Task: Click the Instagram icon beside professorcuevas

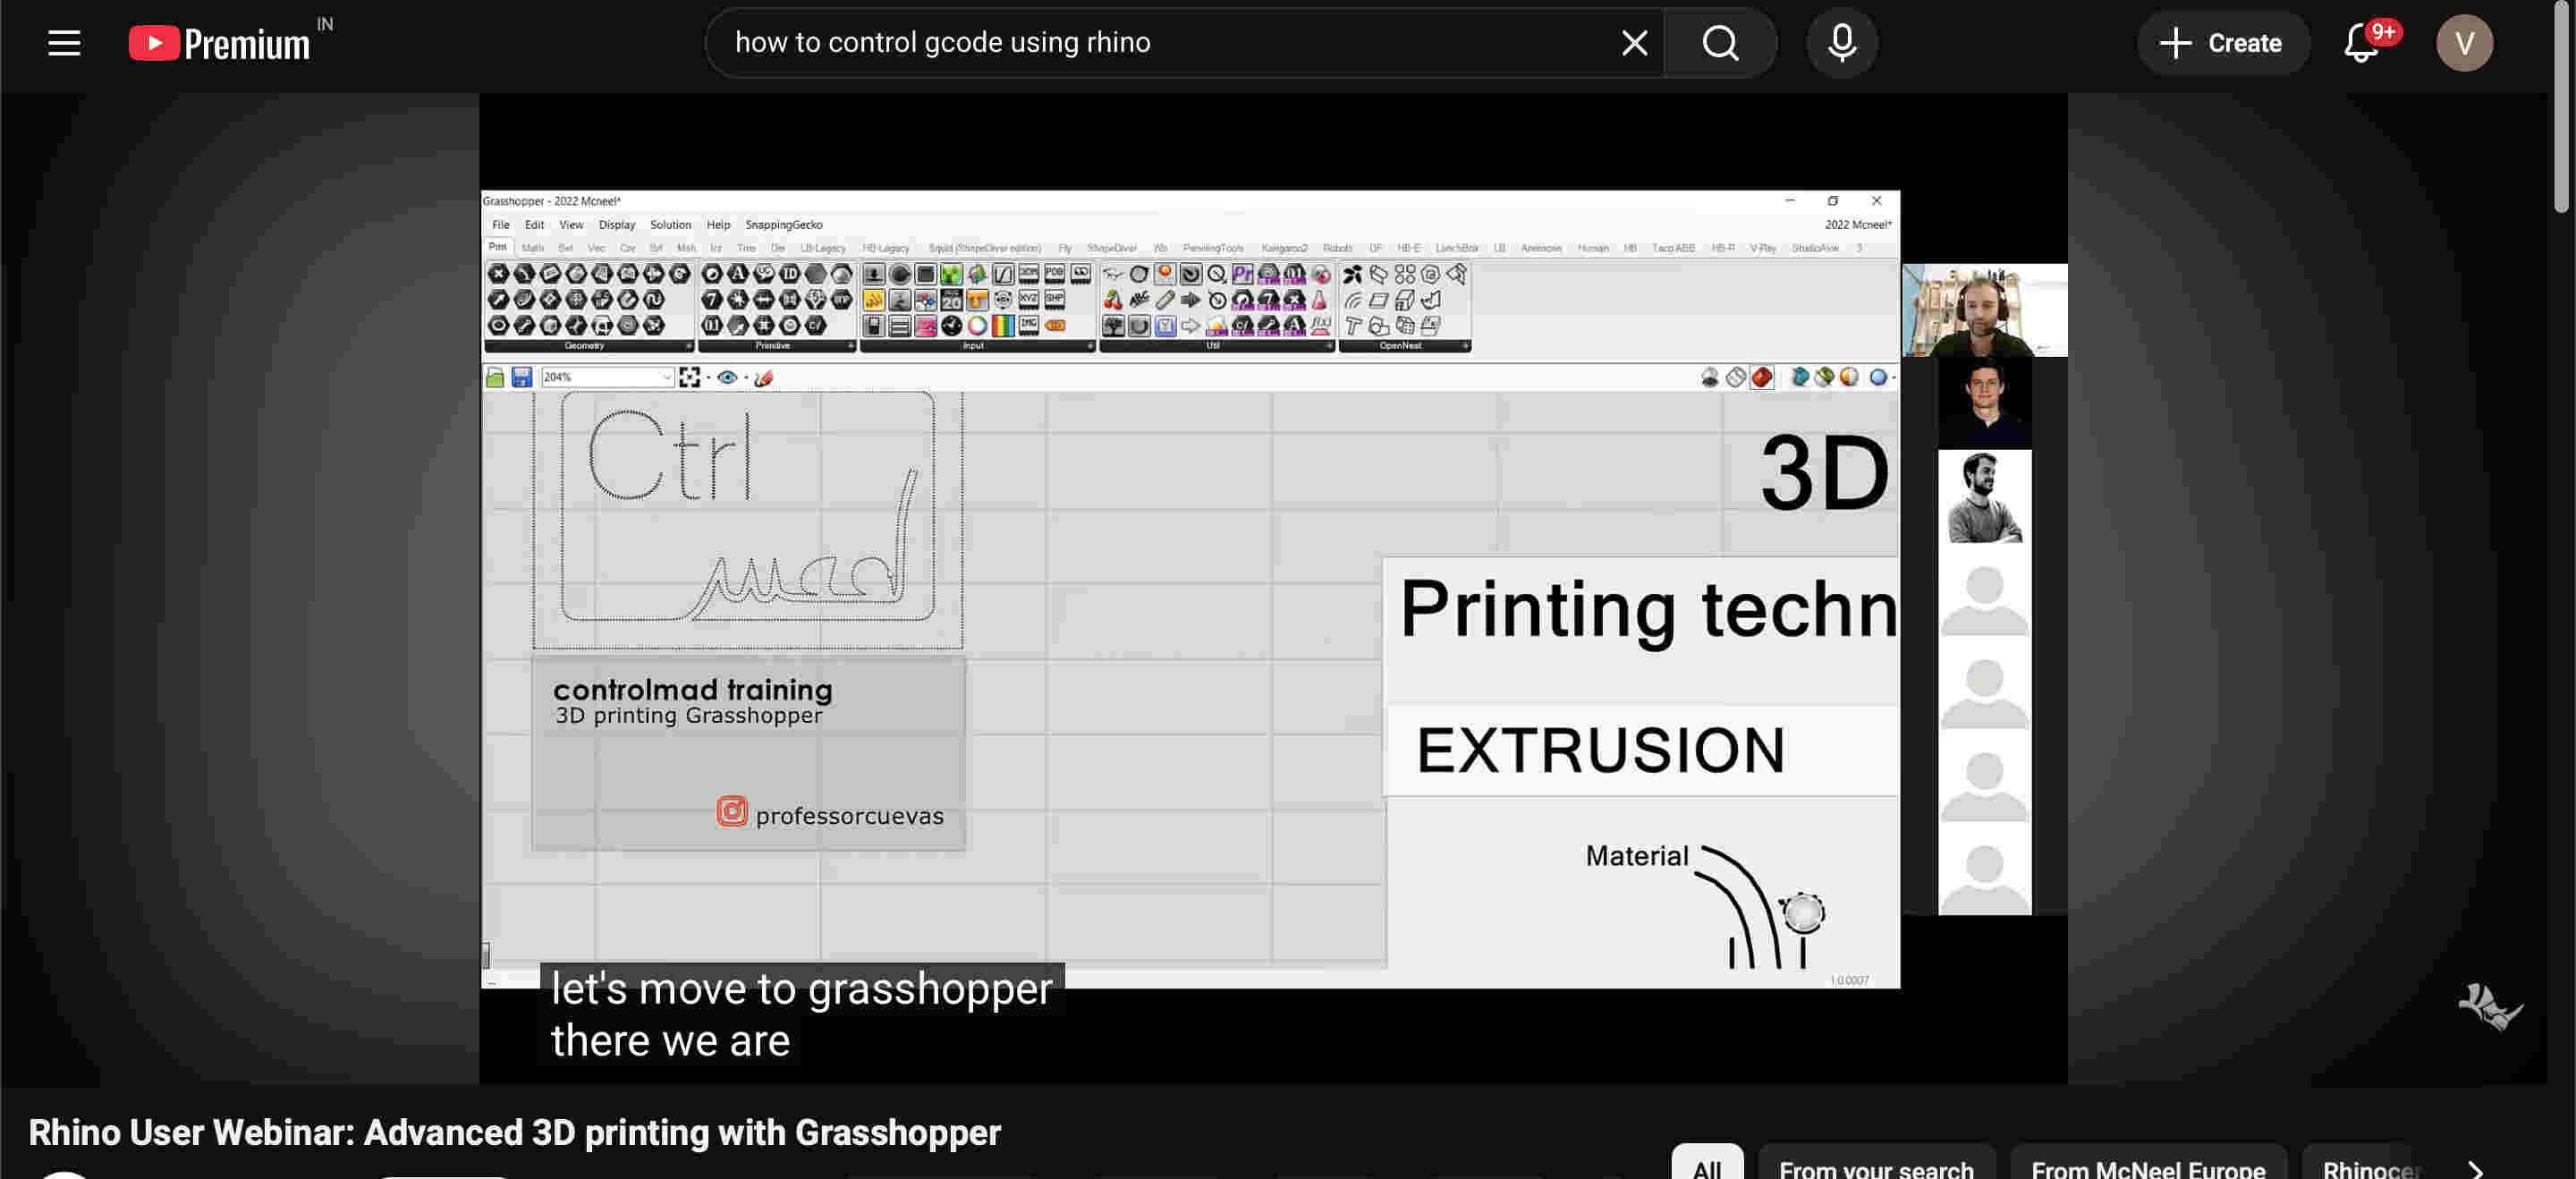Action: 732,811
